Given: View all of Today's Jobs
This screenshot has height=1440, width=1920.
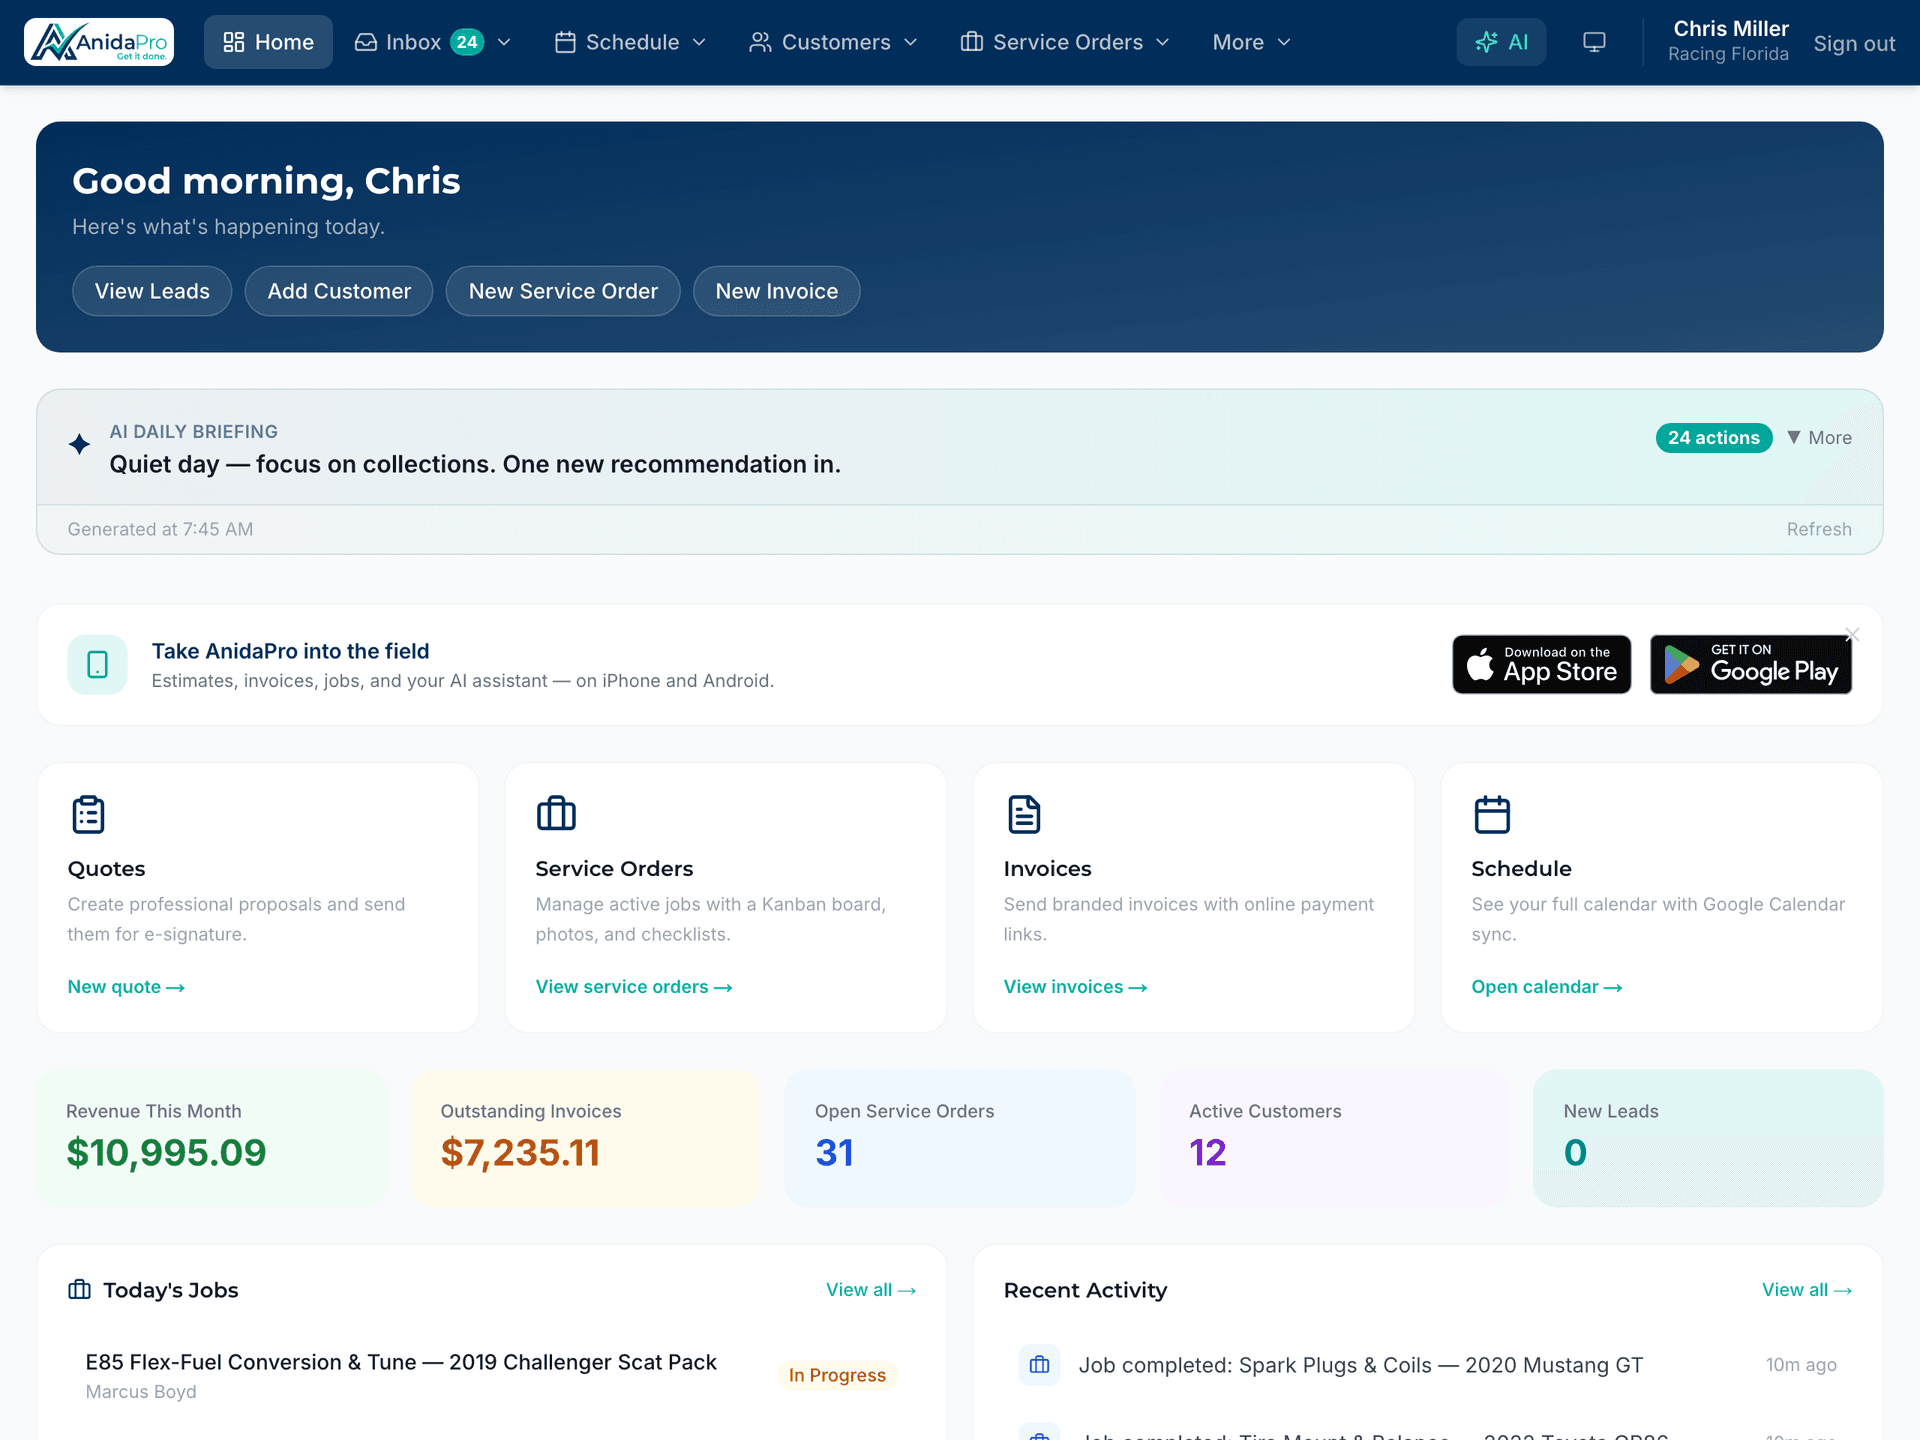Looking at the screenshot, I should click(x=871, y=1290).
